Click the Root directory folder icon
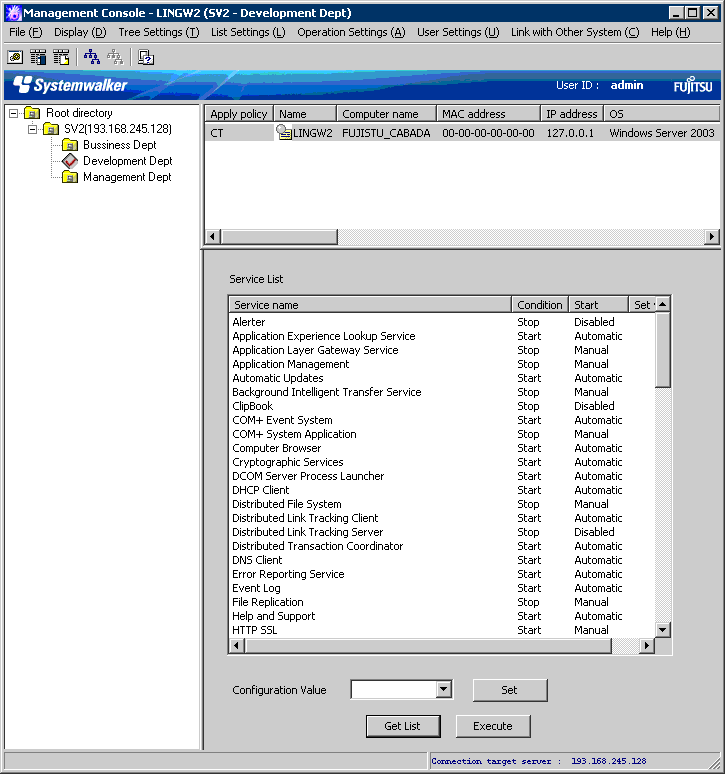Viewport: 725px width, 774px height. click(32, 113)
